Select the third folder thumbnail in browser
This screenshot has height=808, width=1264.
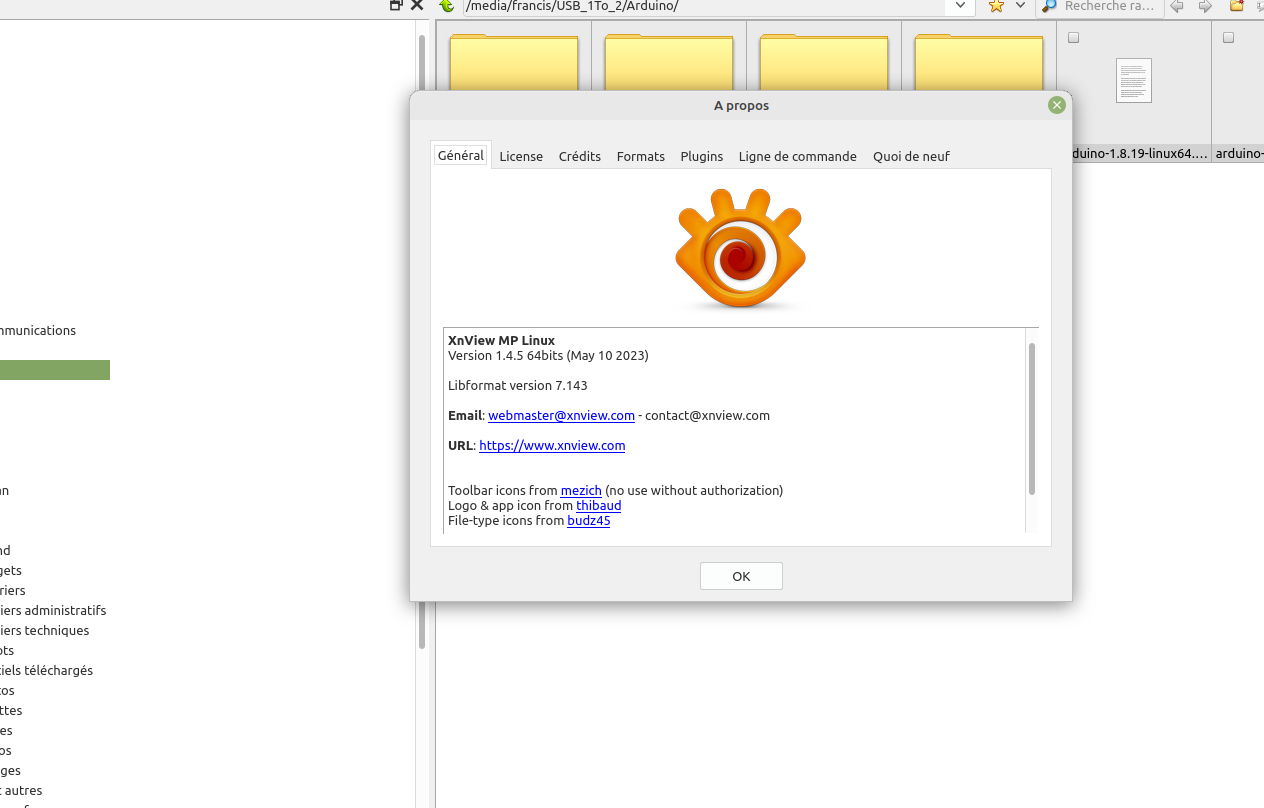point(824,63)
